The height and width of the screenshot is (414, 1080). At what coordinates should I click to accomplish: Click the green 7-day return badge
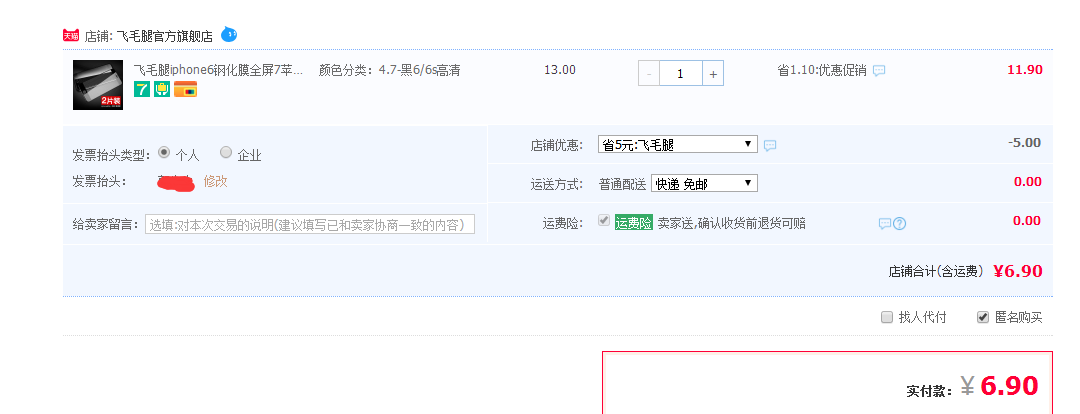click(141, 89)
